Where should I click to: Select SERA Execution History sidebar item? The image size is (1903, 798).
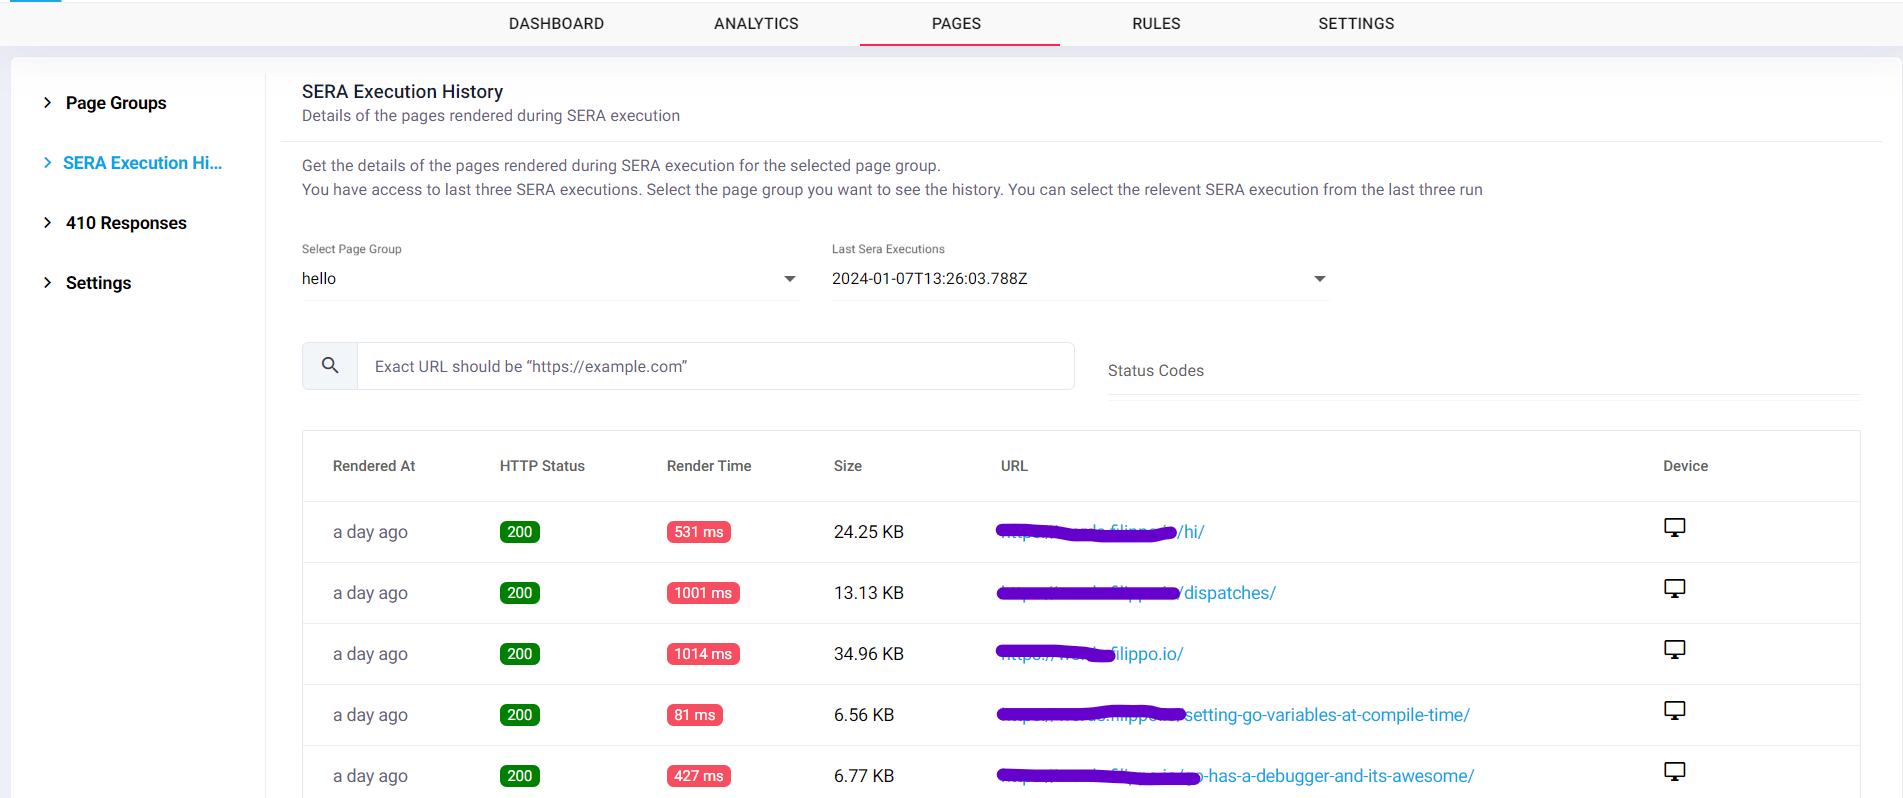pos(142,163)
